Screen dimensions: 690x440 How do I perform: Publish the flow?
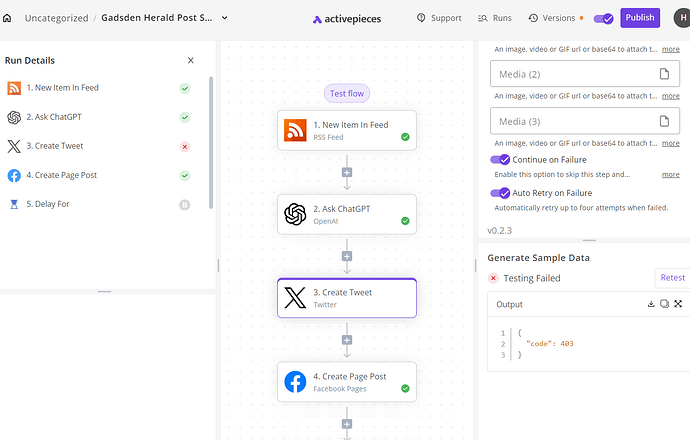click(640, 18)
